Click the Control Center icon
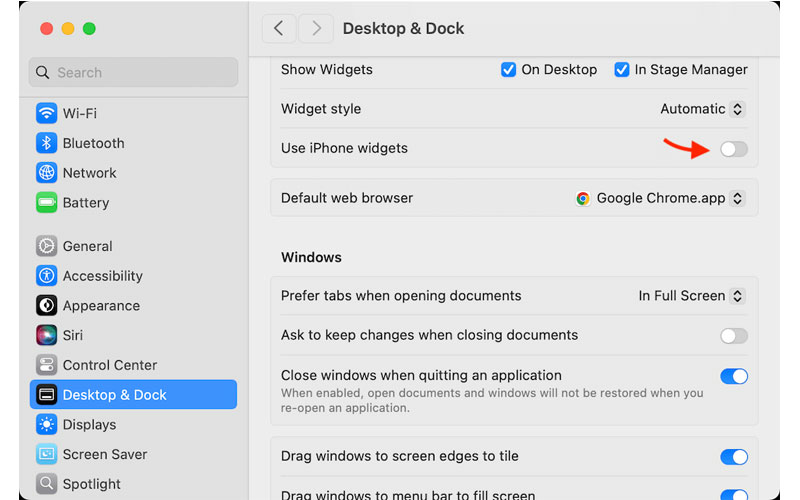800x500 pixels. (46, 365)
